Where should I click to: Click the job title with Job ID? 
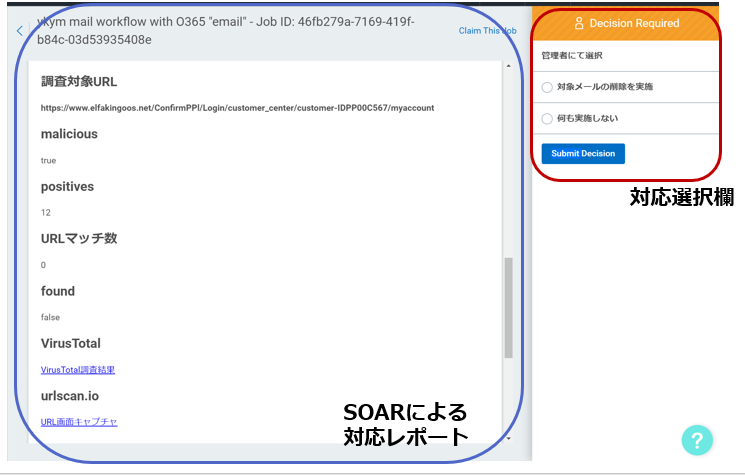point(226,31)
